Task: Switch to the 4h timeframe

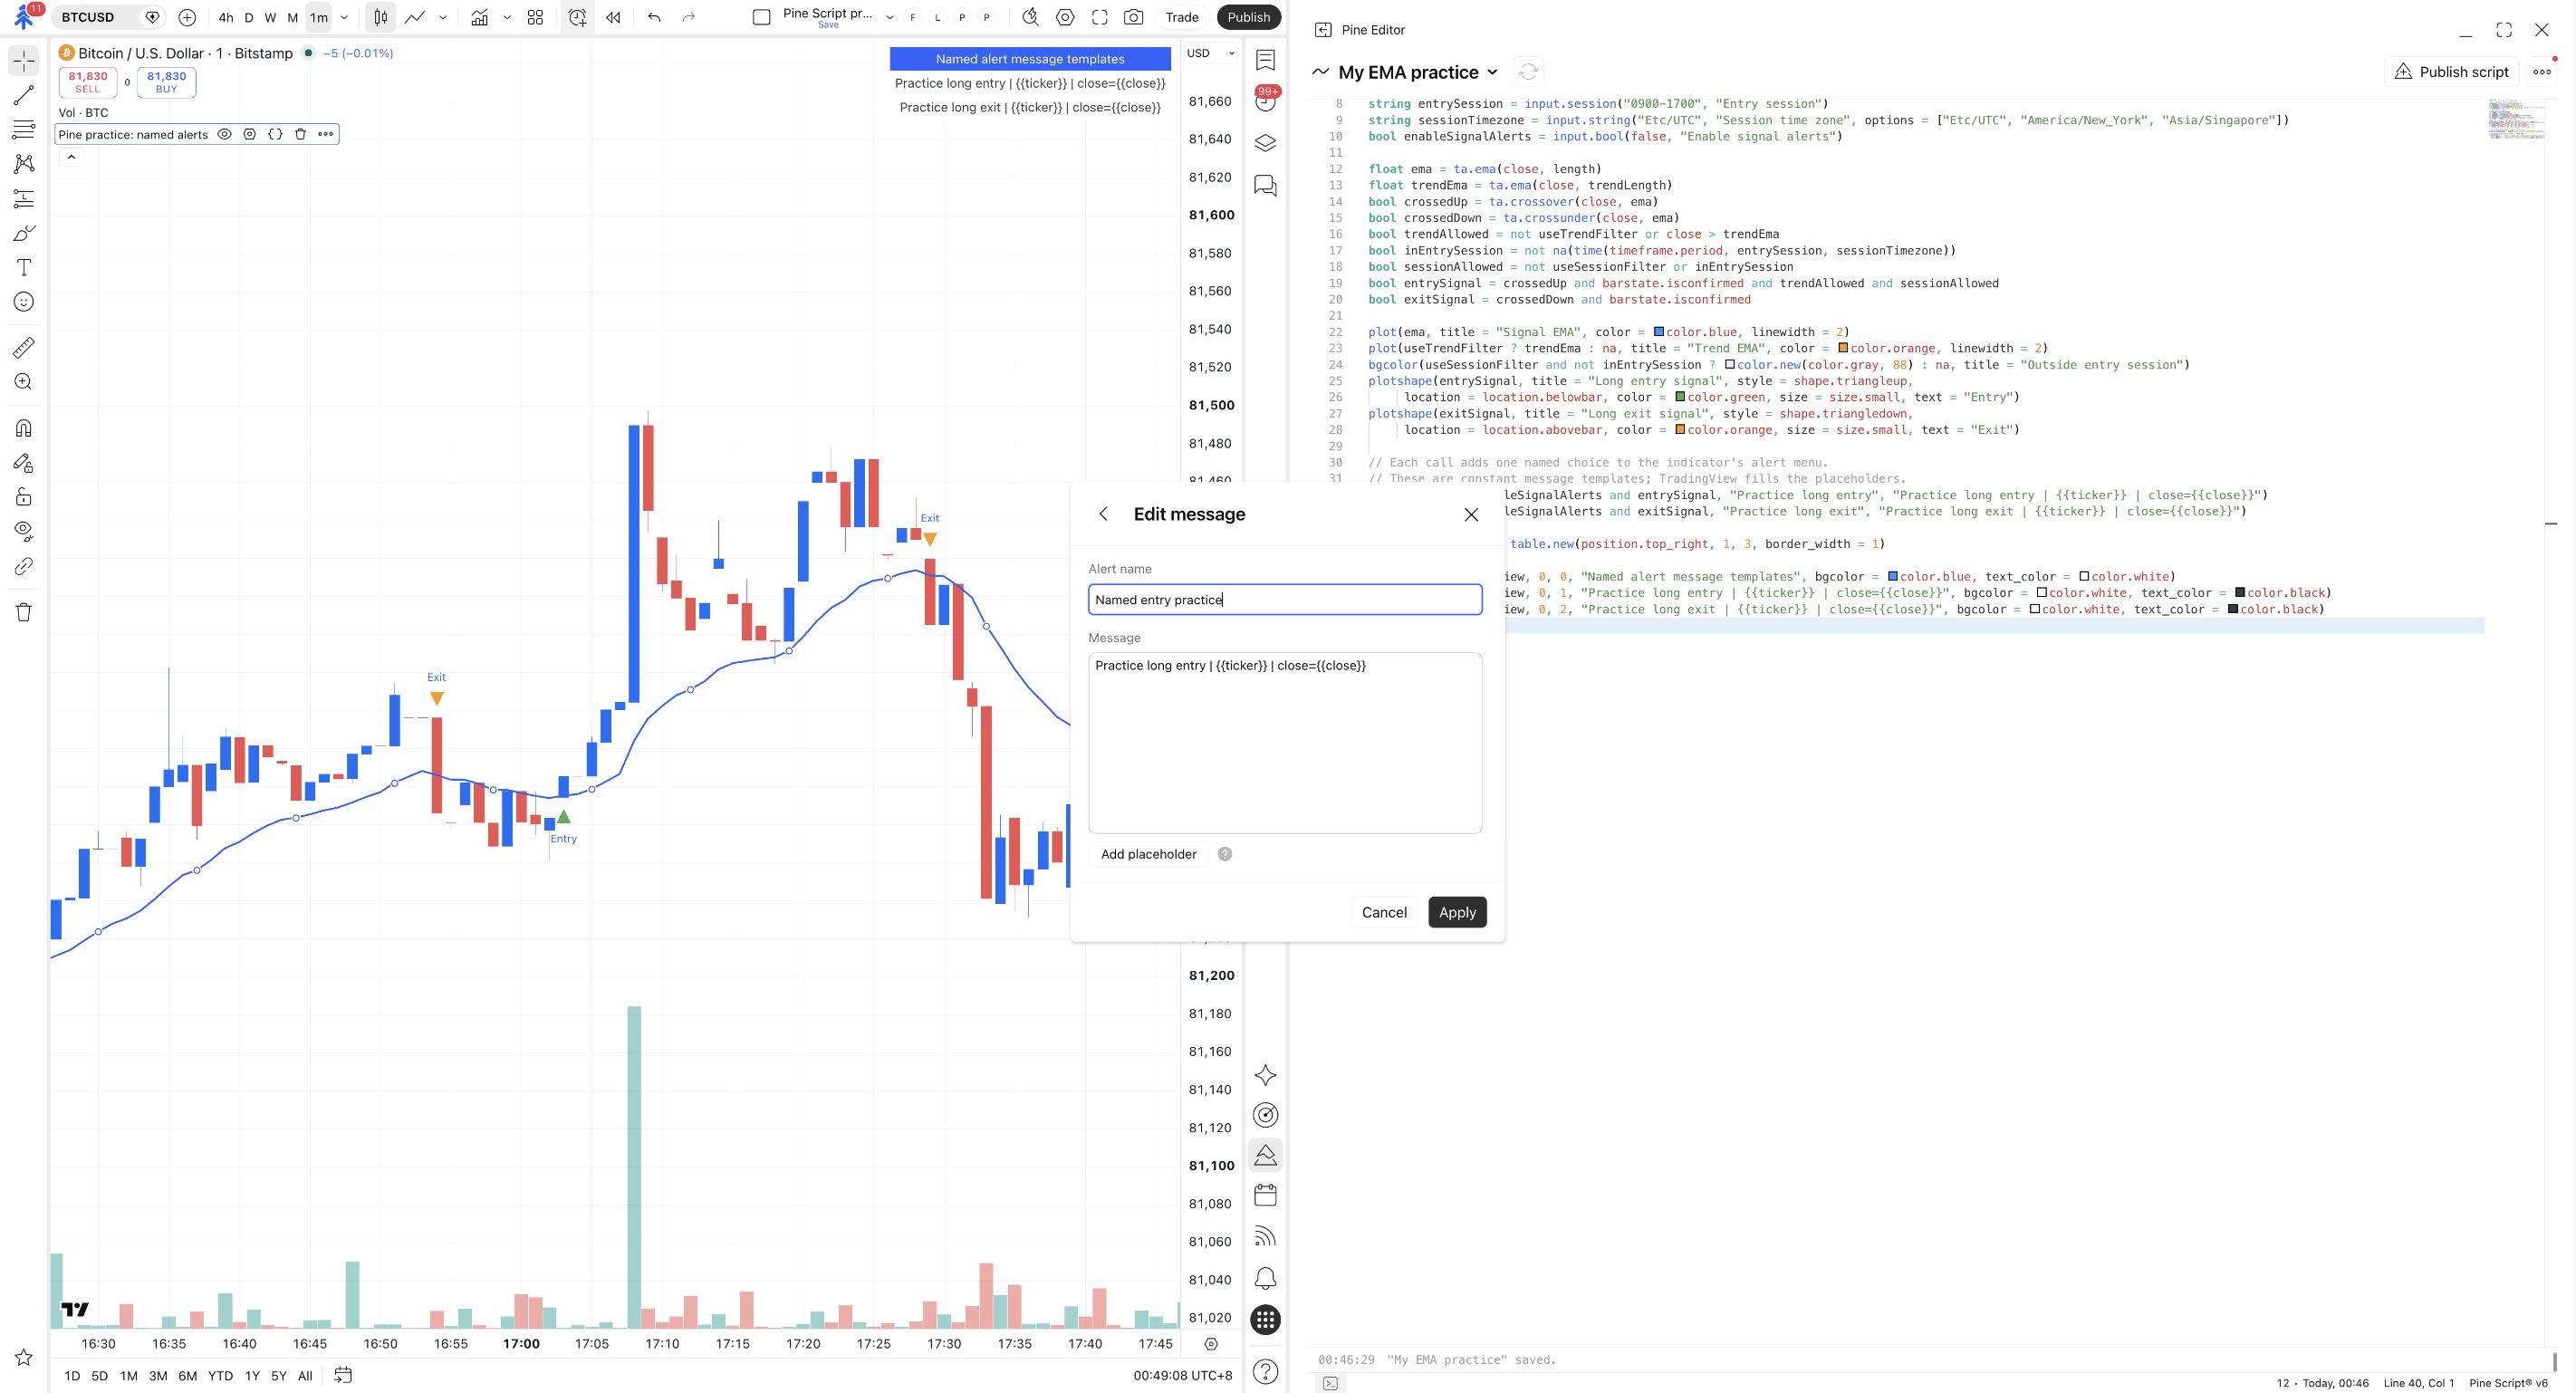Action: click(x=225, y=17)
